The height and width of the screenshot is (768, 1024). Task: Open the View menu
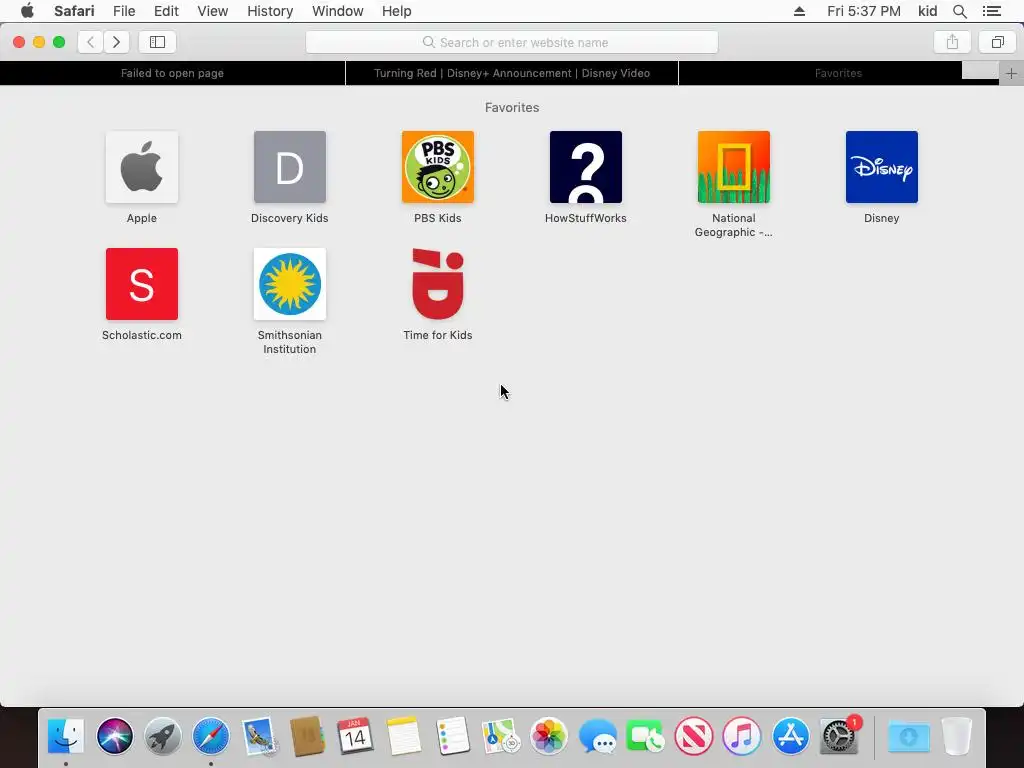213,11
